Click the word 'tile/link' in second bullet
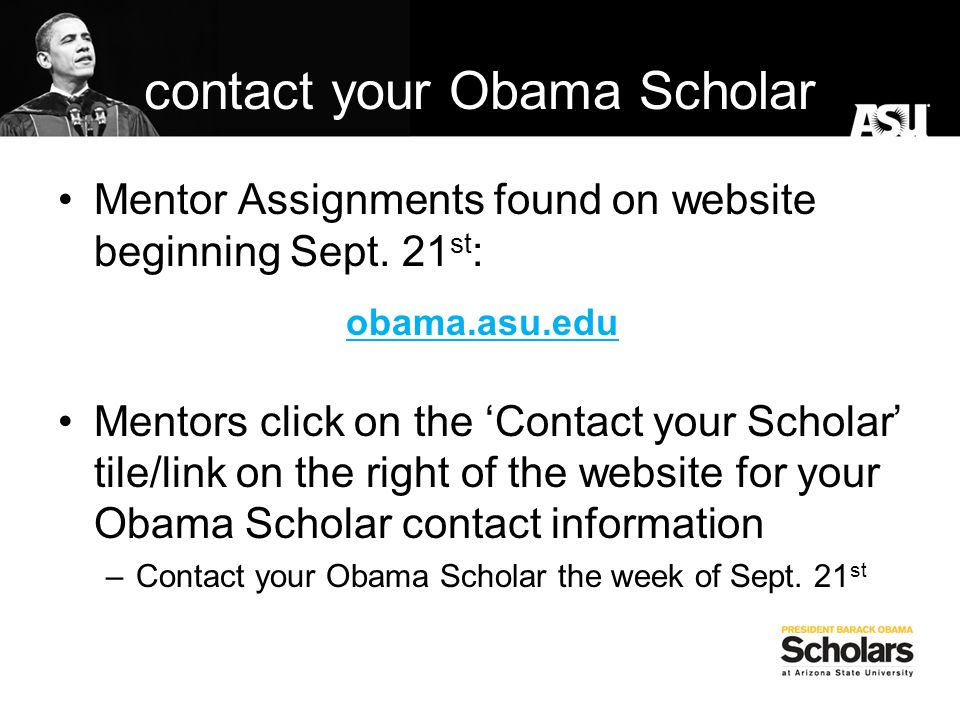Viewport: 960px width, 720px height. coord(160,473)
